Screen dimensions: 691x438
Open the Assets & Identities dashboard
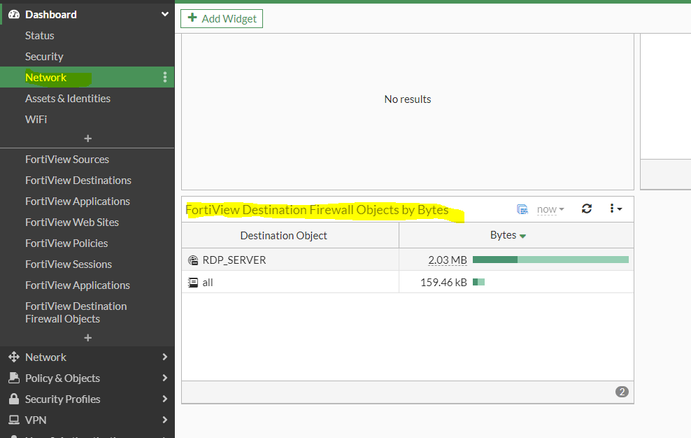point(67,98)
